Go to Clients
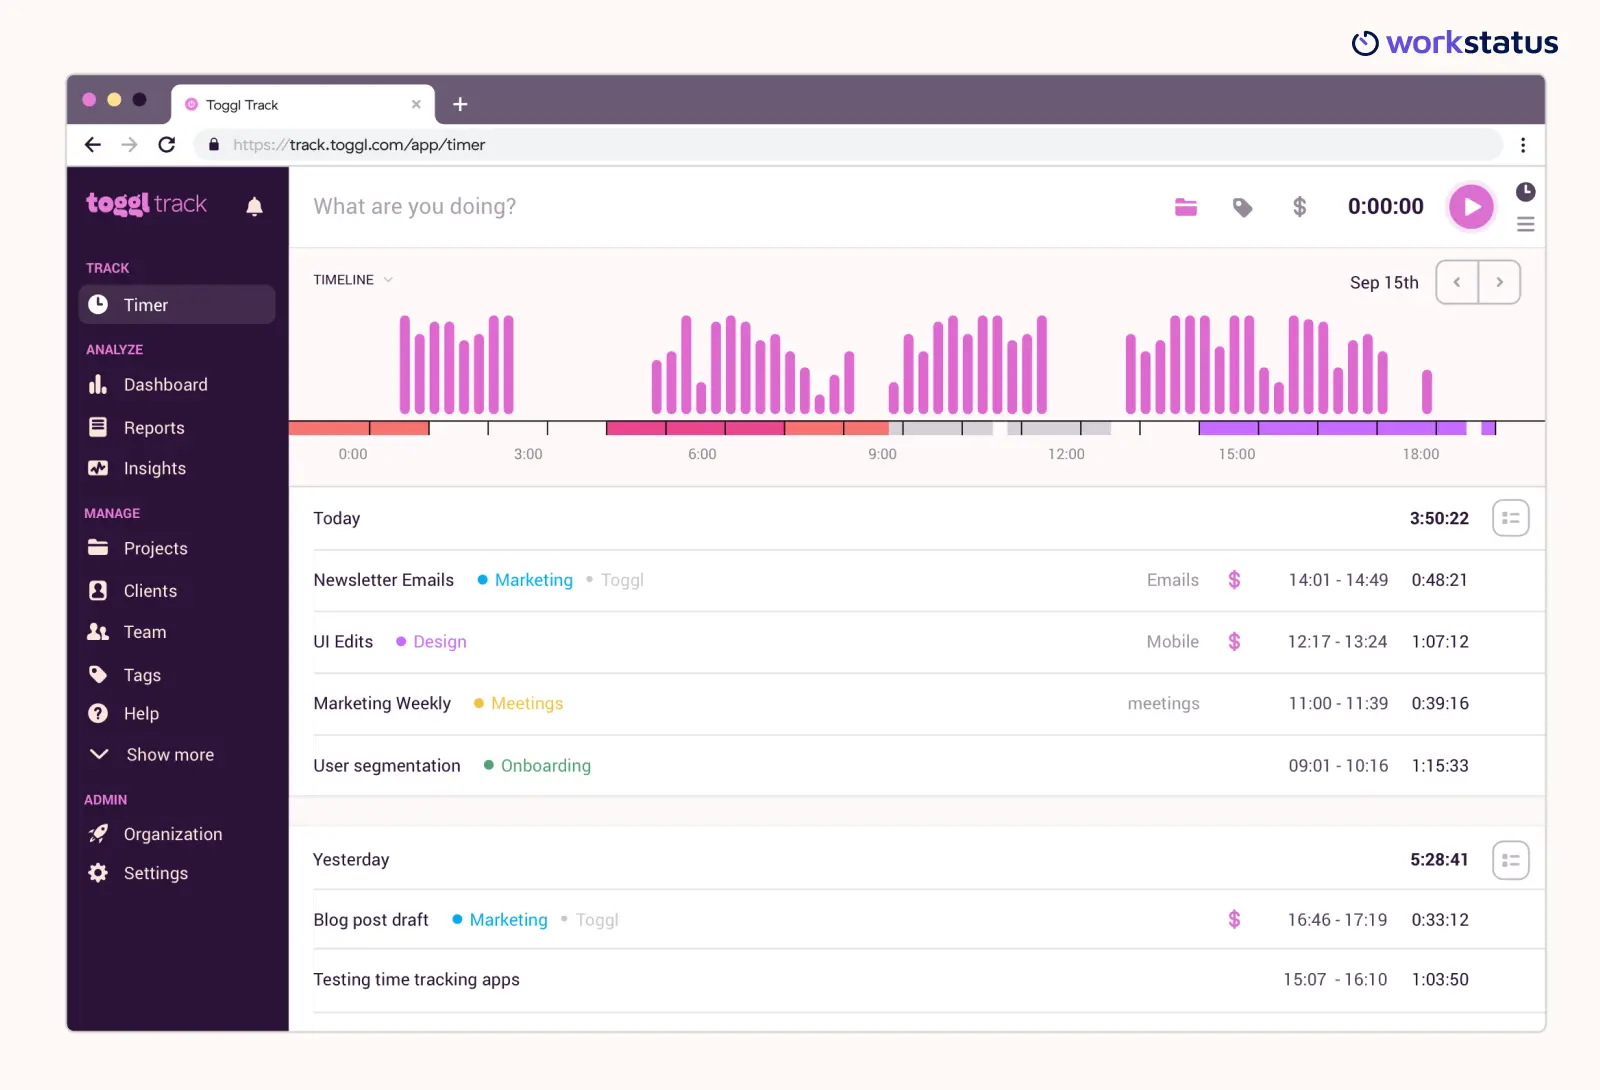Viewport: 1600px width, 1090px height. pos(150,591)
